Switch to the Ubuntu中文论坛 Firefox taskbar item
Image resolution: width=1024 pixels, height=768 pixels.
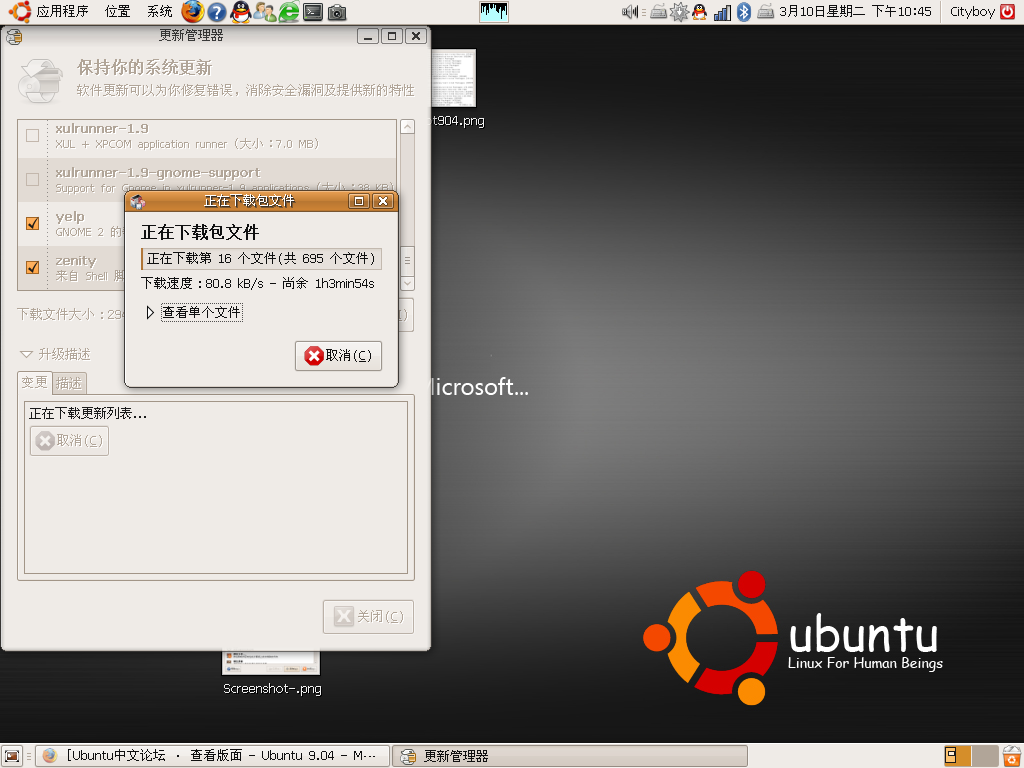click(213, 756)
